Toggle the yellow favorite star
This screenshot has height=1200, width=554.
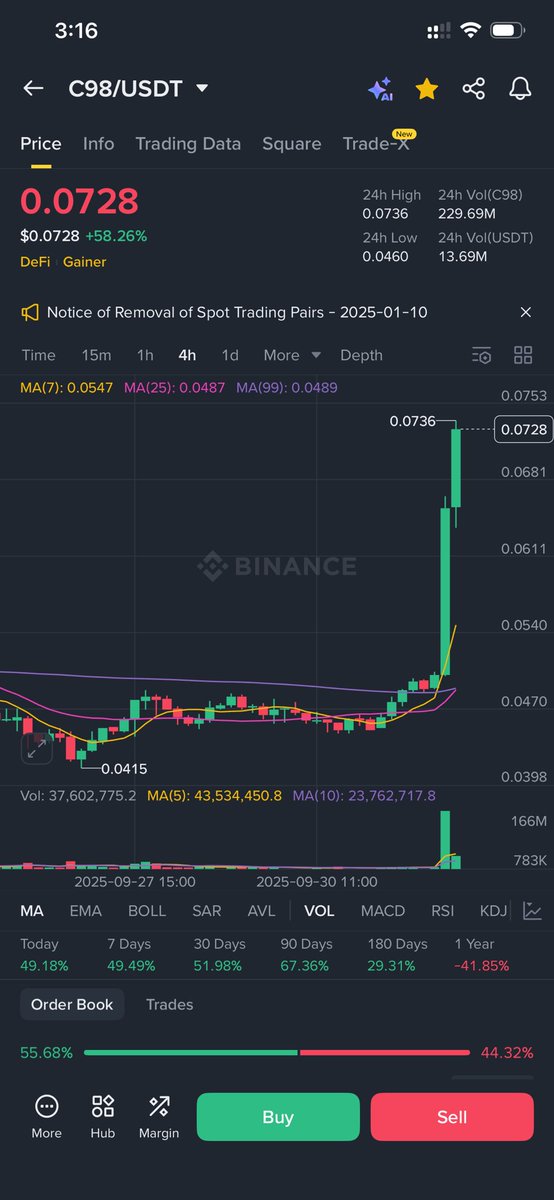click(427, 89)
